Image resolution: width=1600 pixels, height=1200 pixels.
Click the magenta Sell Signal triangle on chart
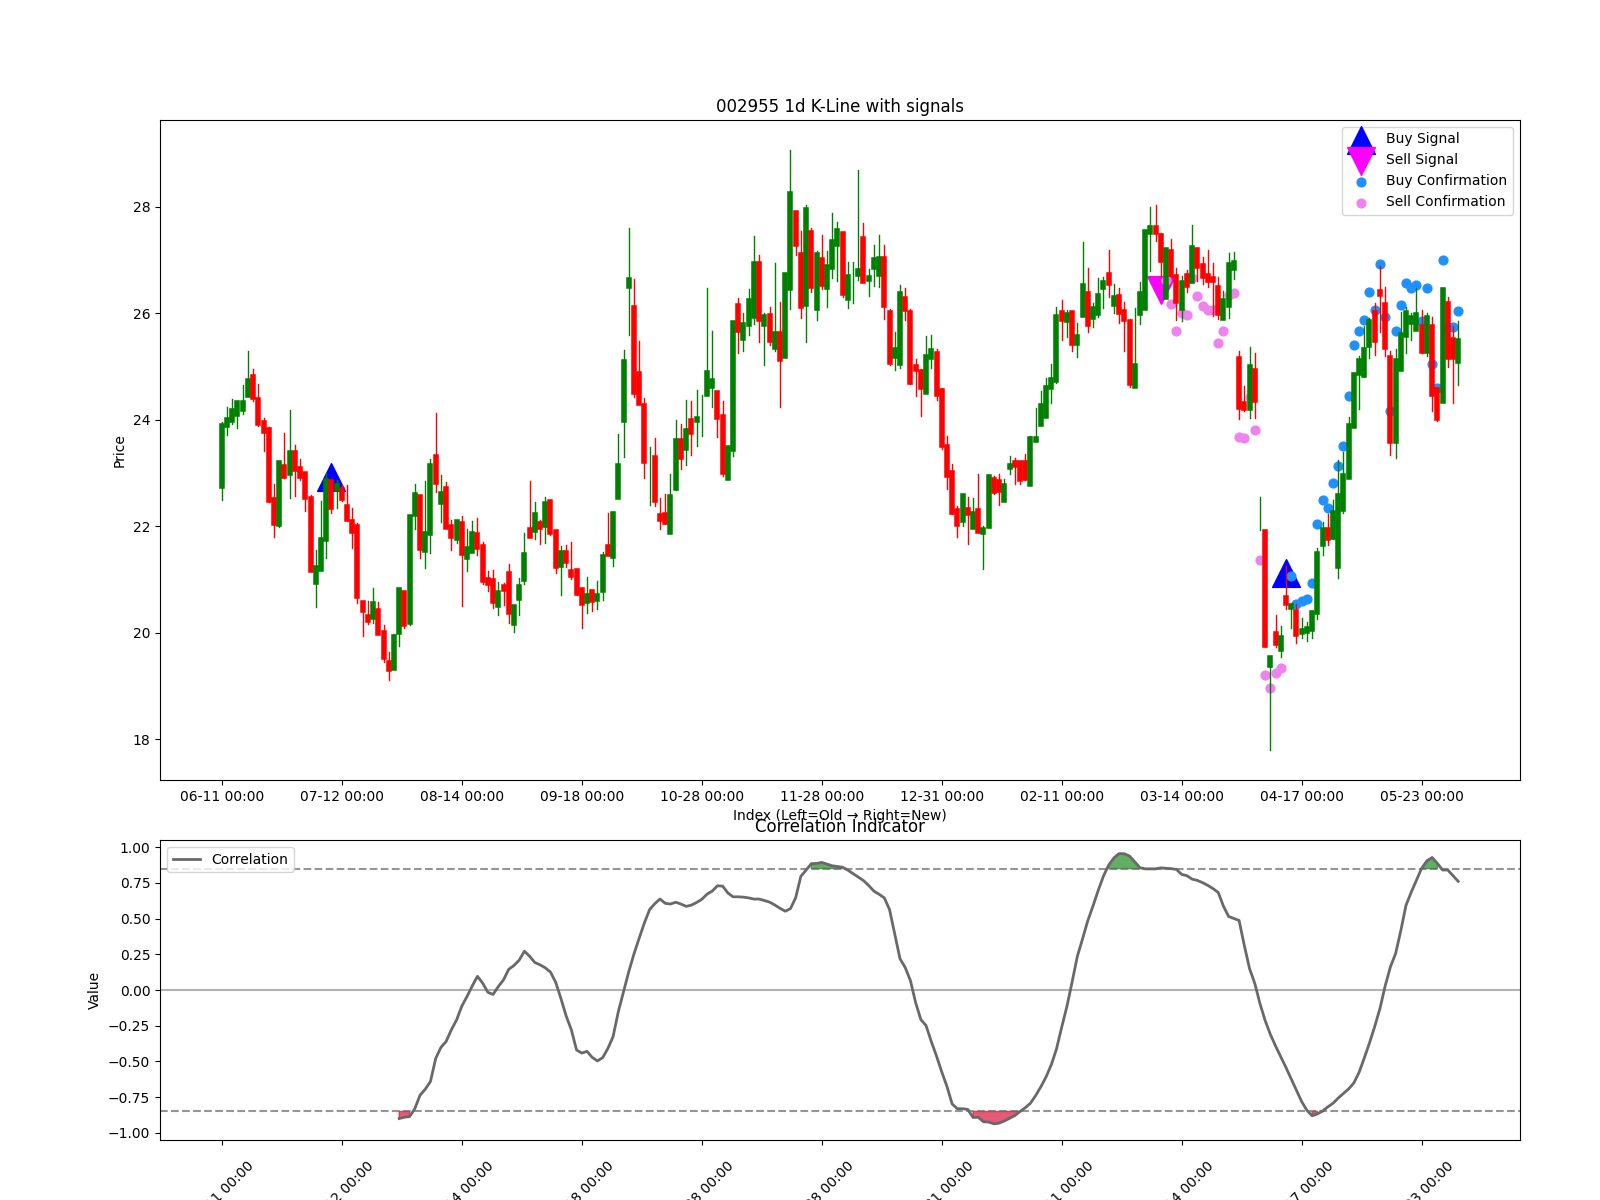coord(1161,290)
